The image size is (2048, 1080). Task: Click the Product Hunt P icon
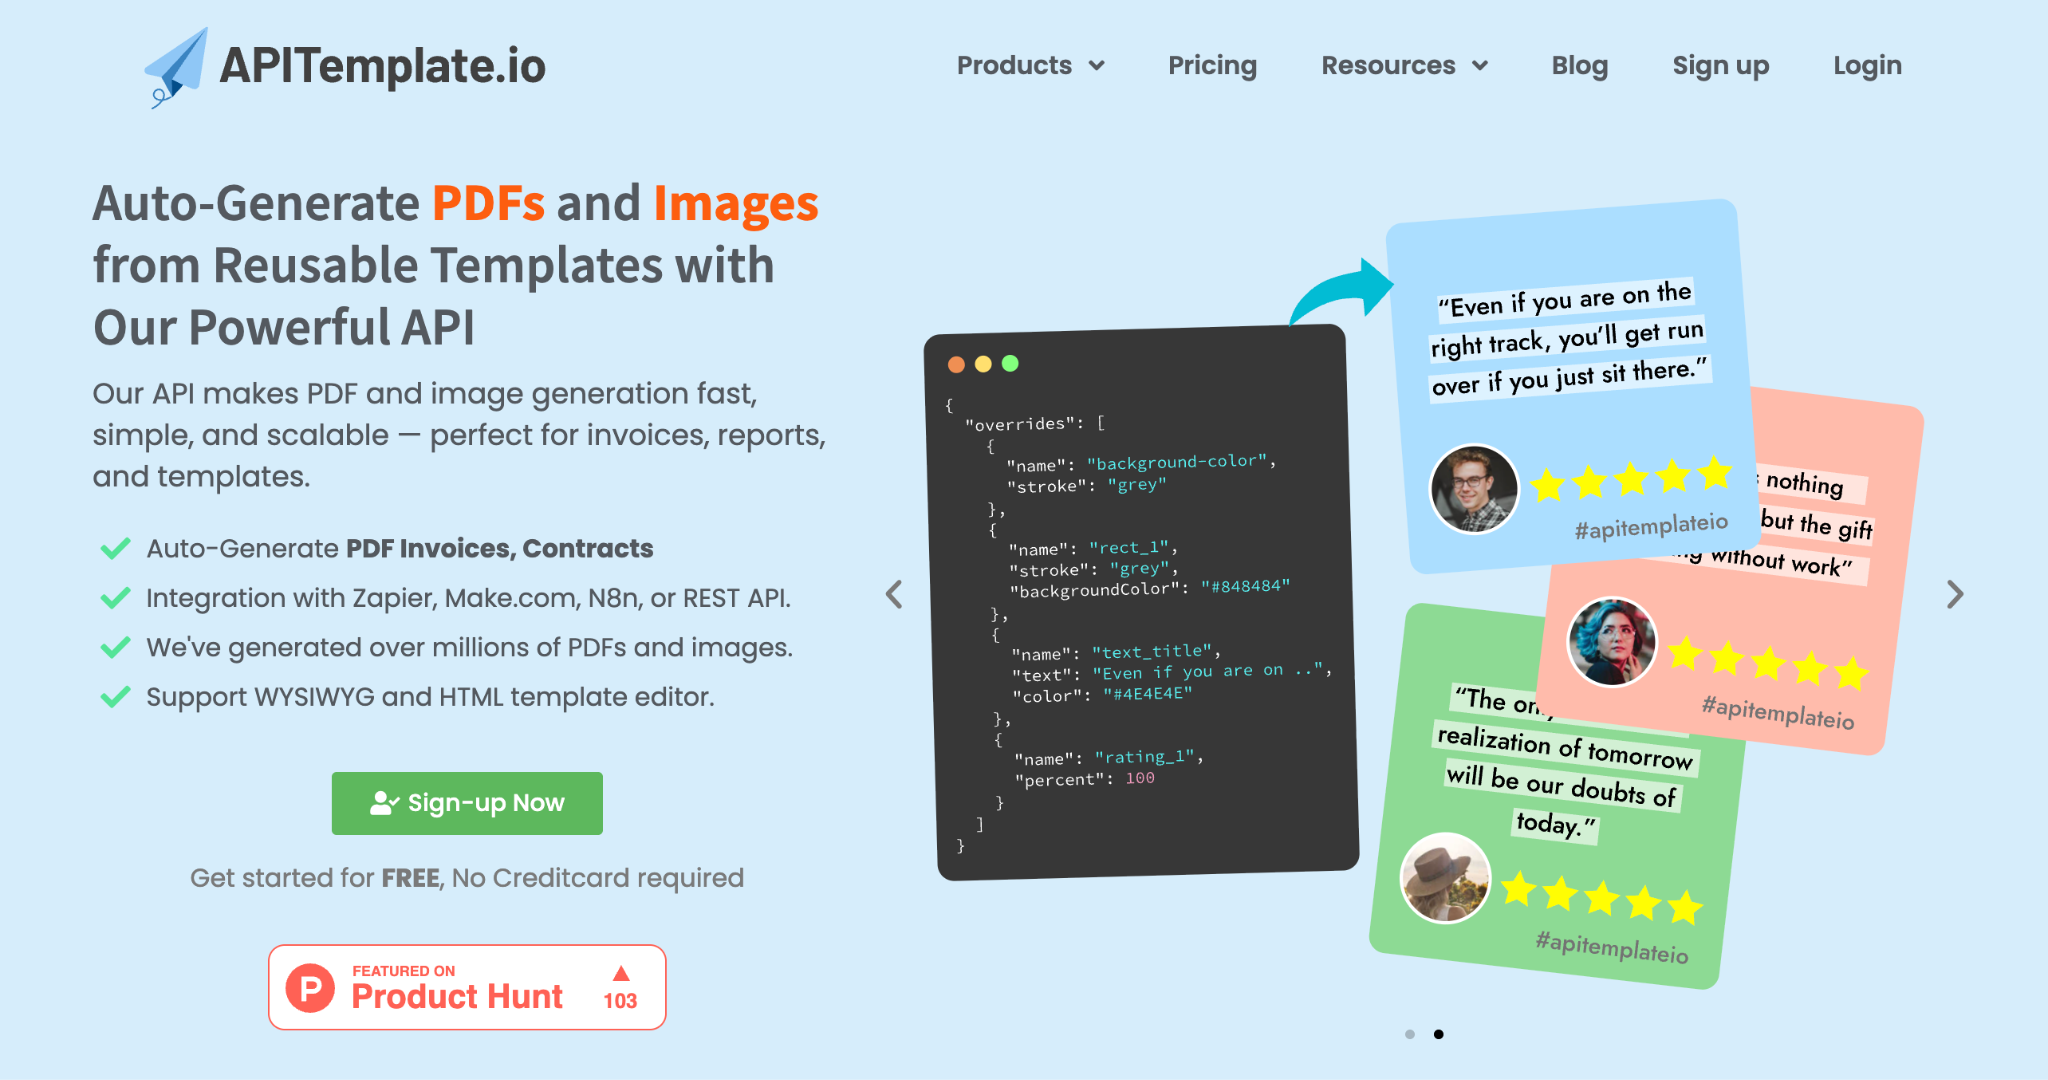pos(311,987)
